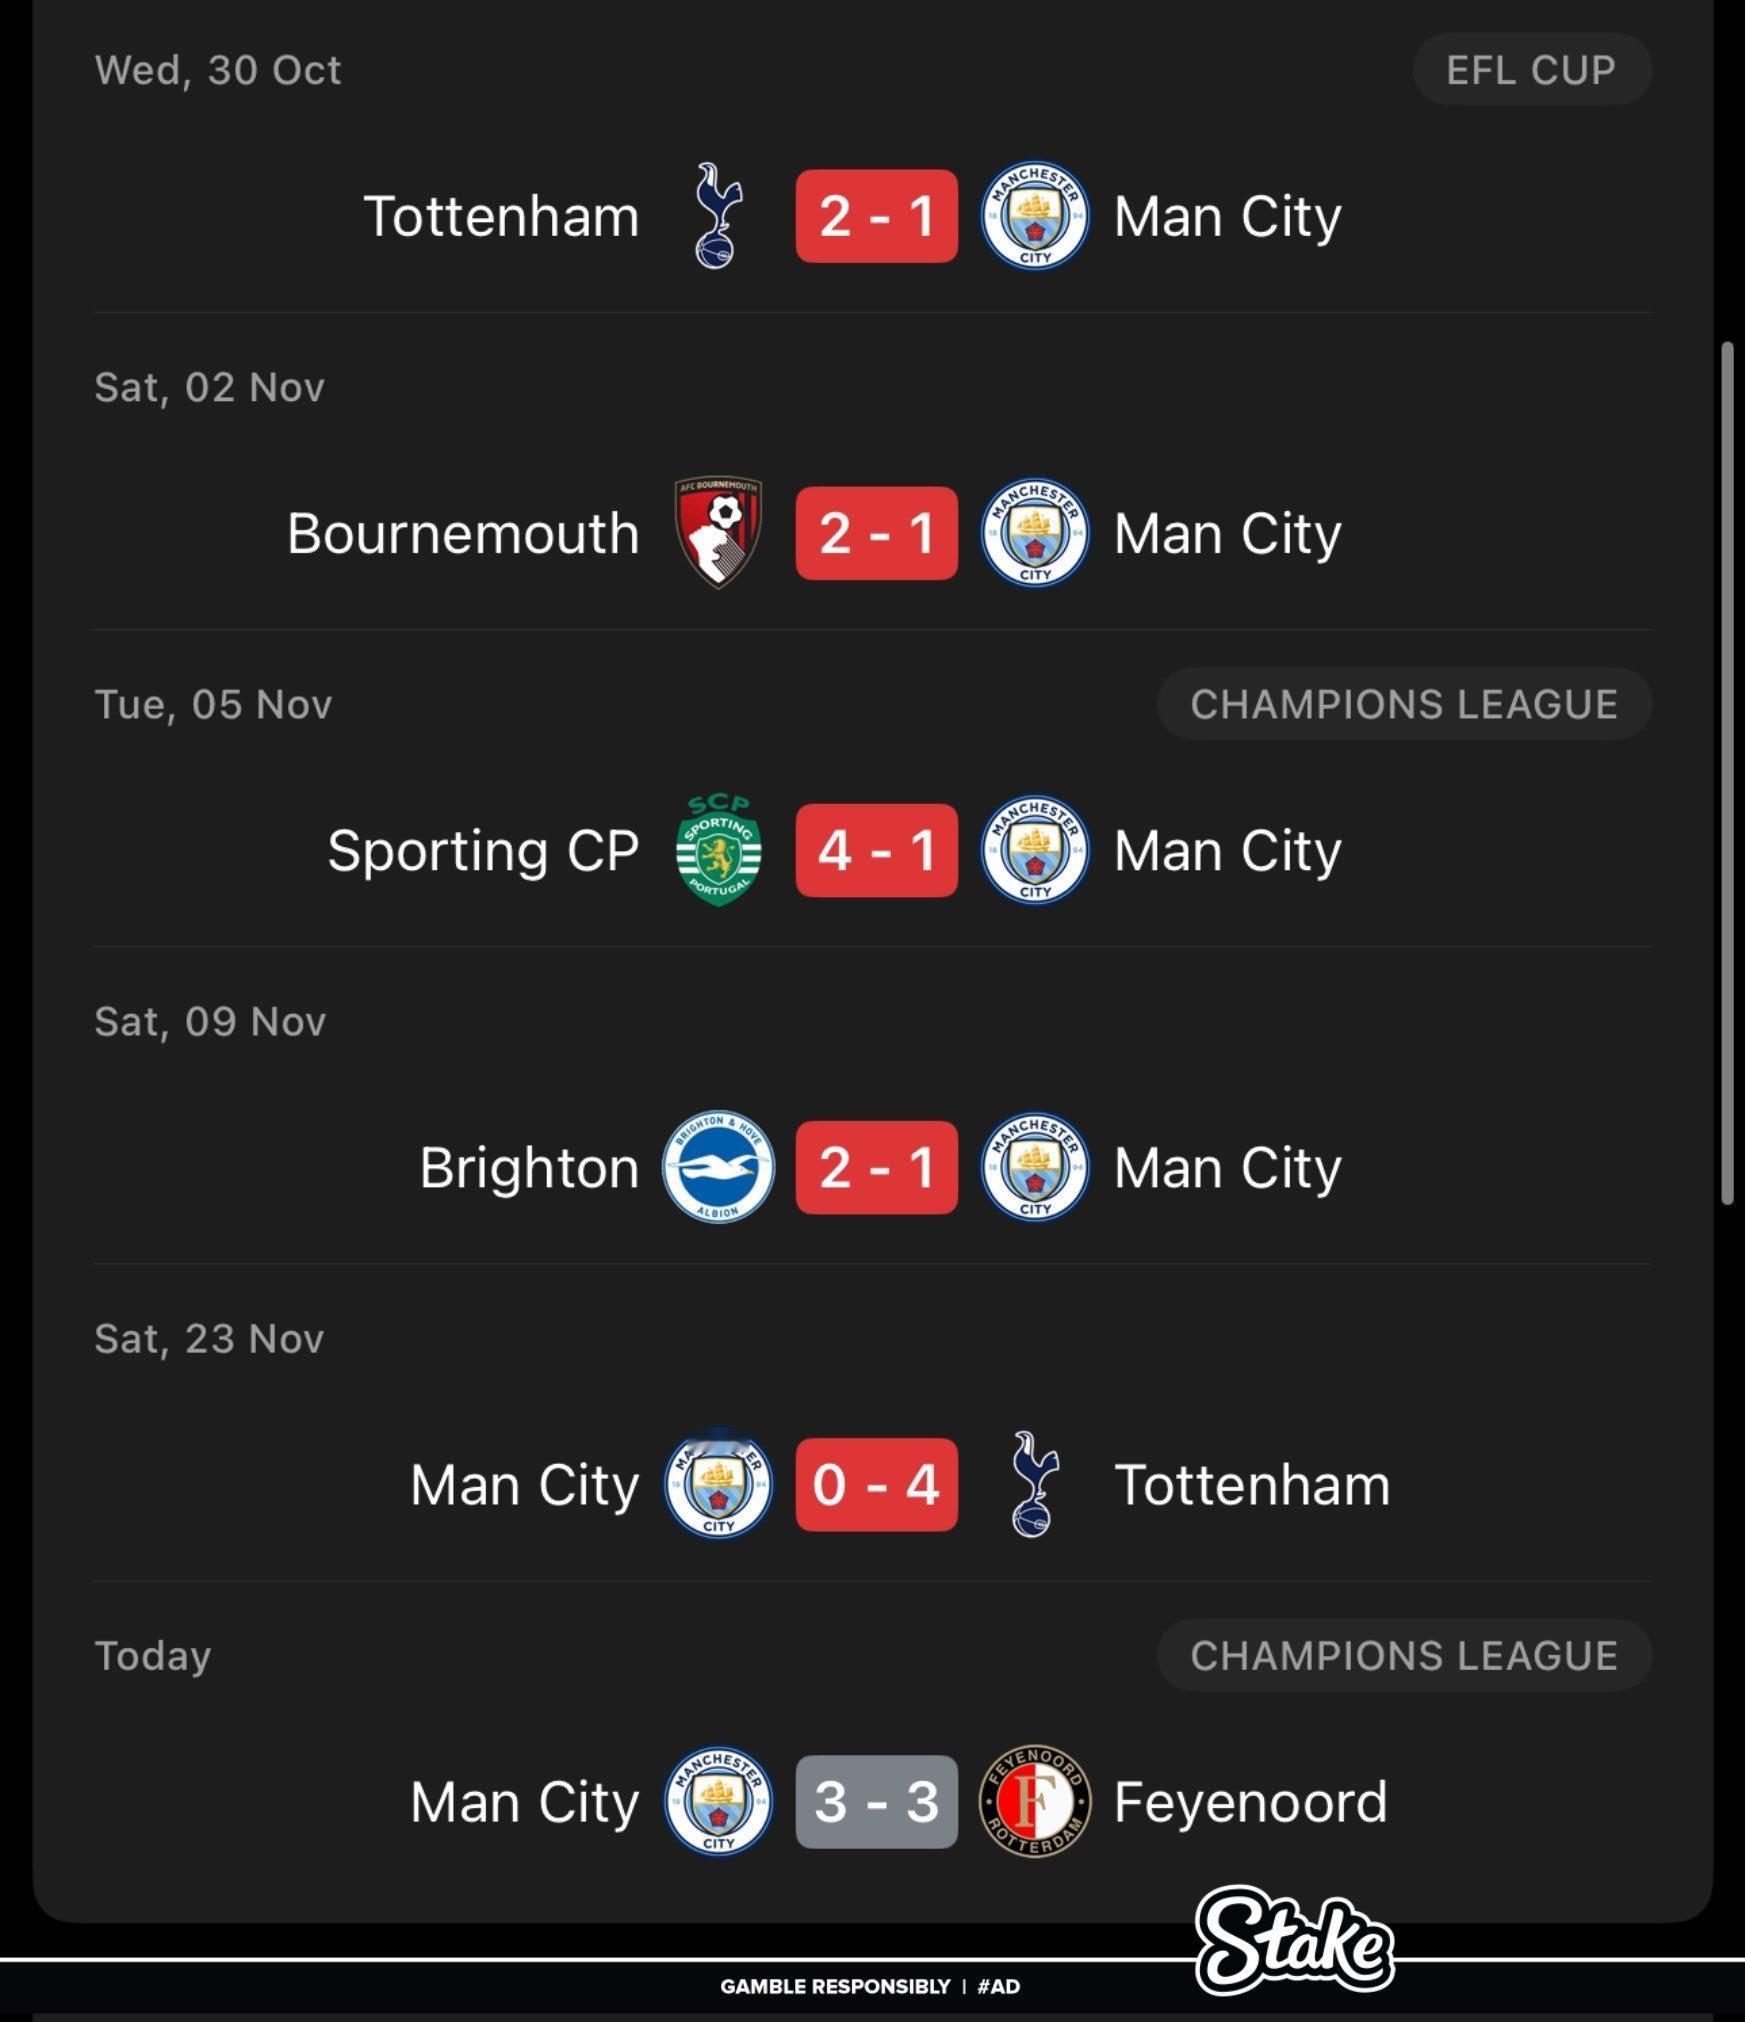Open Champions League tag on 05 Nov

point(1404,704)
